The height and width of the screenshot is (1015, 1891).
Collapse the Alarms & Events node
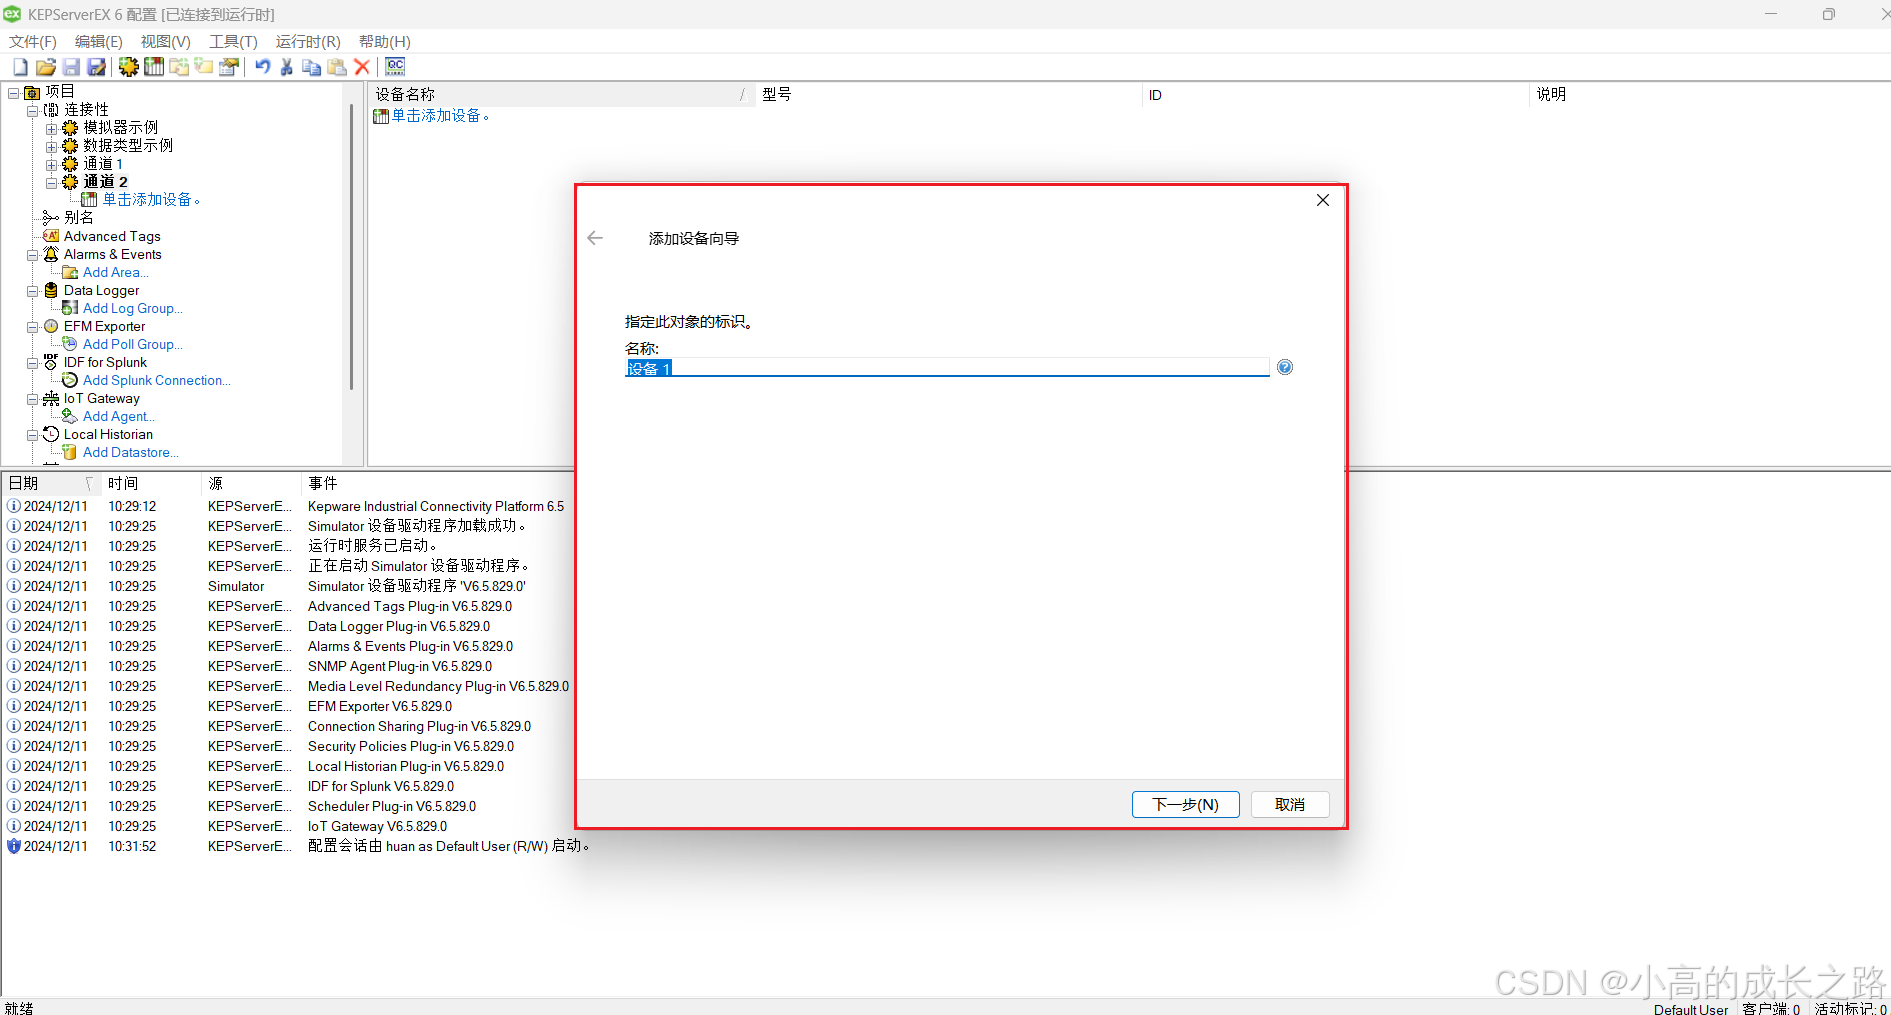[x=33, y=254]
